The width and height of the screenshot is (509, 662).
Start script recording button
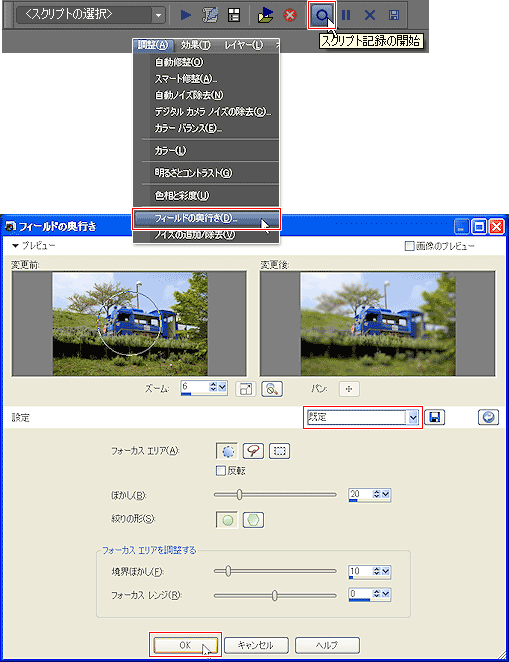coord(322,16)
